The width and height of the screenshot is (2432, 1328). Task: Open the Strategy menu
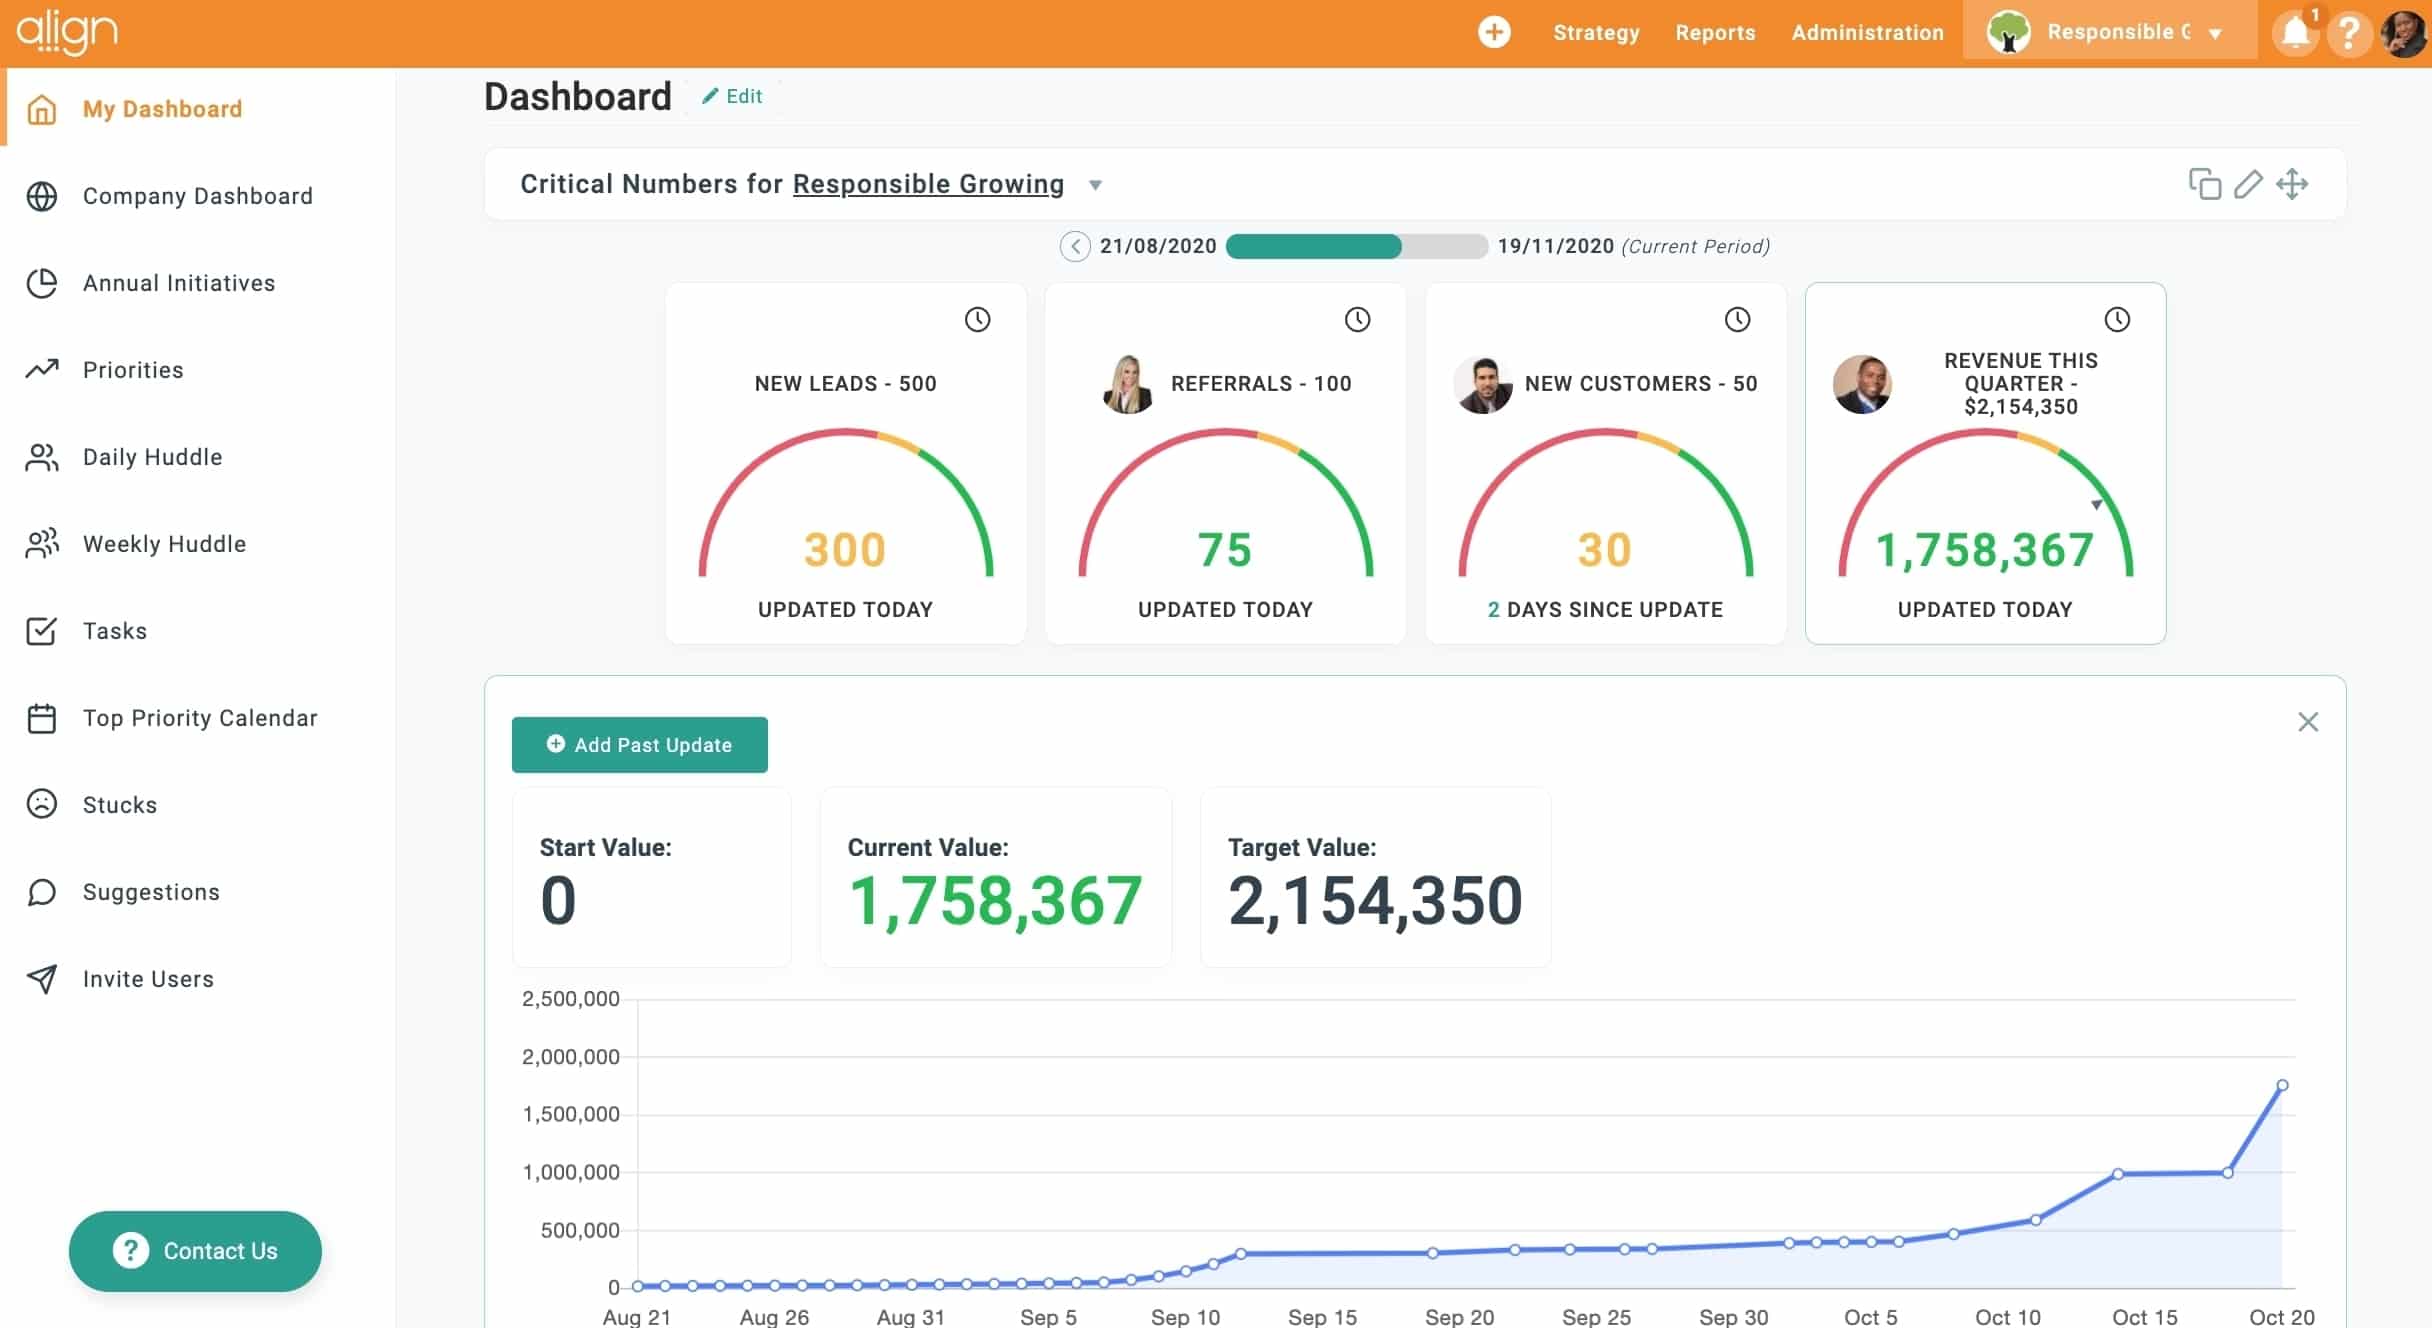(1596, 32)
